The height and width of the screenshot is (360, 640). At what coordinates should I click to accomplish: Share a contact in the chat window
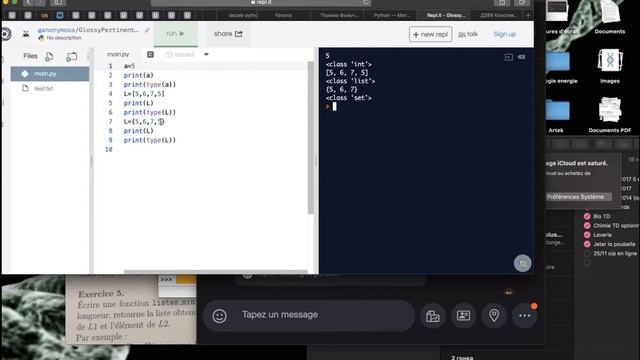click(463, 316)
